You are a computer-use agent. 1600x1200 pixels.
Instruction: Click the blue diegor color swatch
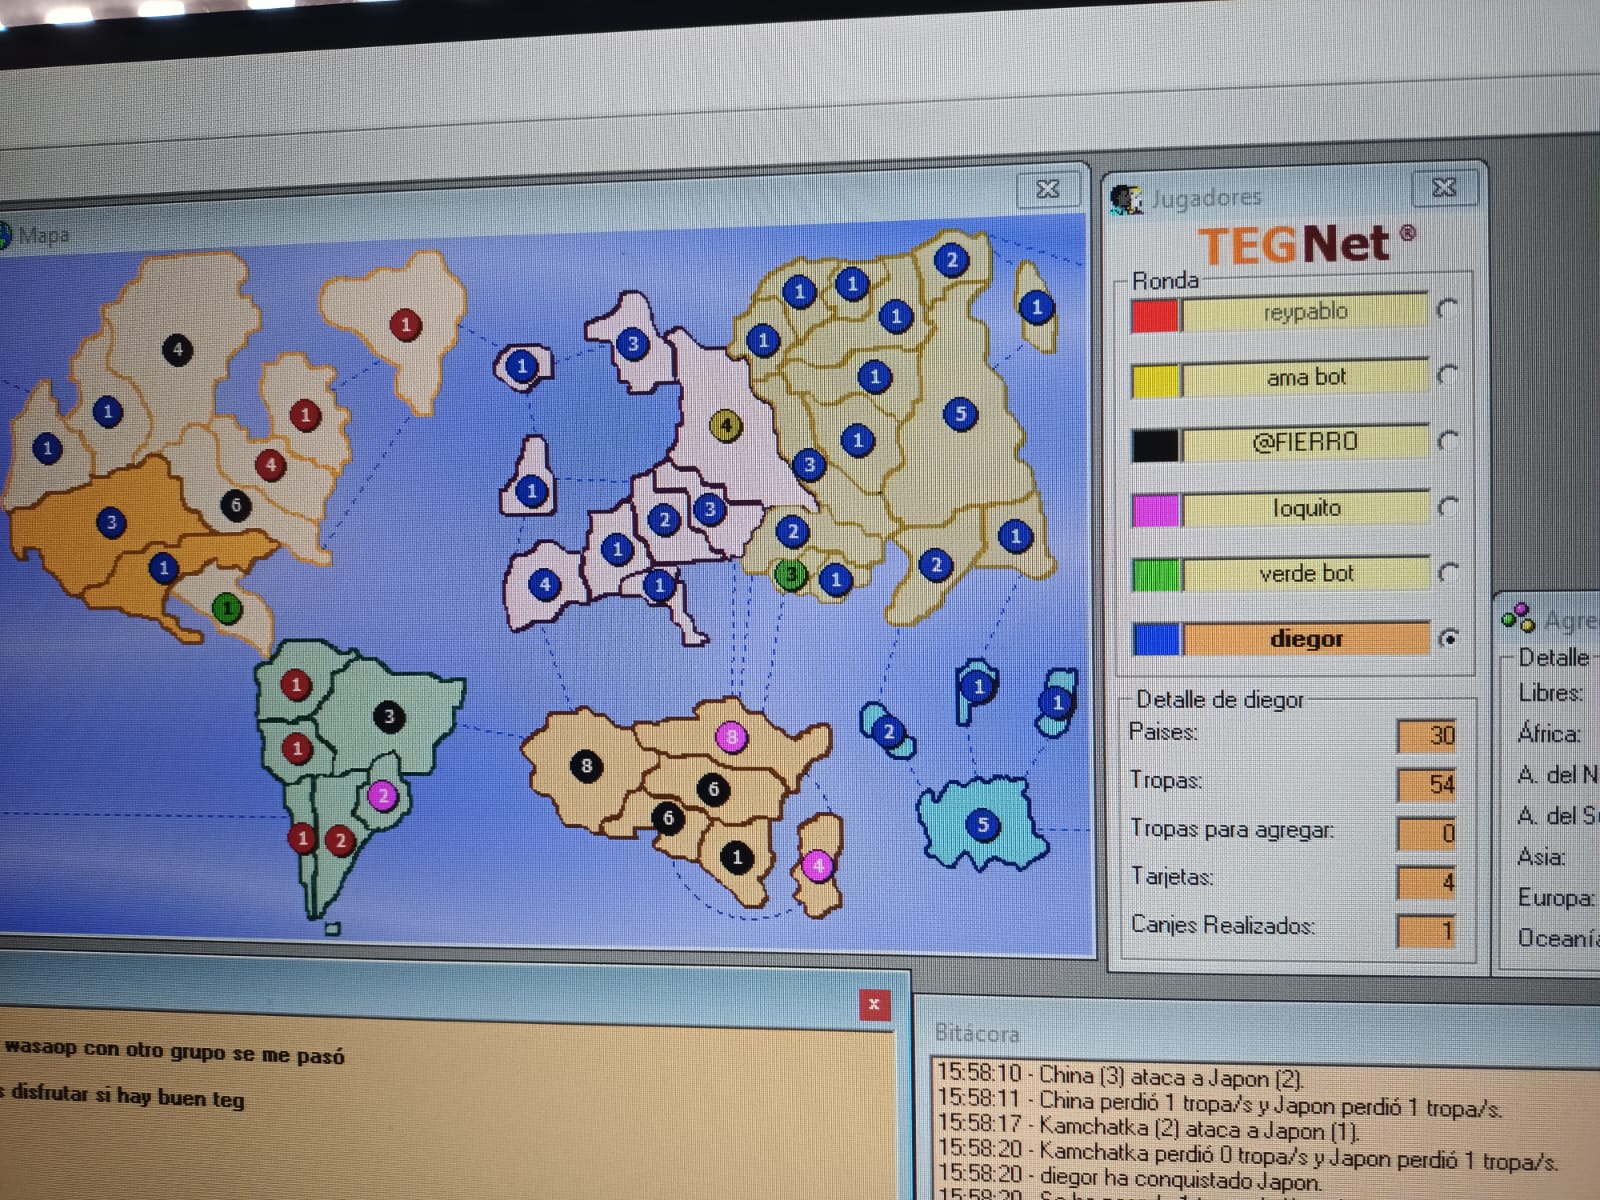tap(1156, 639)
